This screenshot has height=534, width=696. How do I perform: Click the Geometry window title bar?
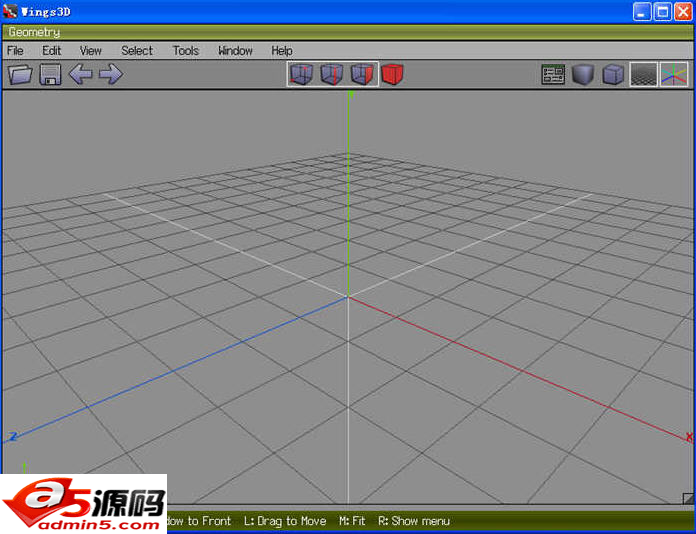click(x=348, y=32)
